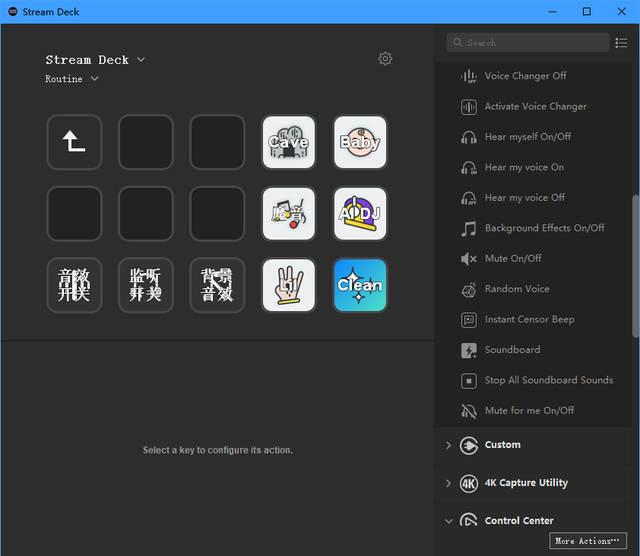640x556 pixels.
Task: Select the Activate Voice Changer action text
Action: coord(536,107)
